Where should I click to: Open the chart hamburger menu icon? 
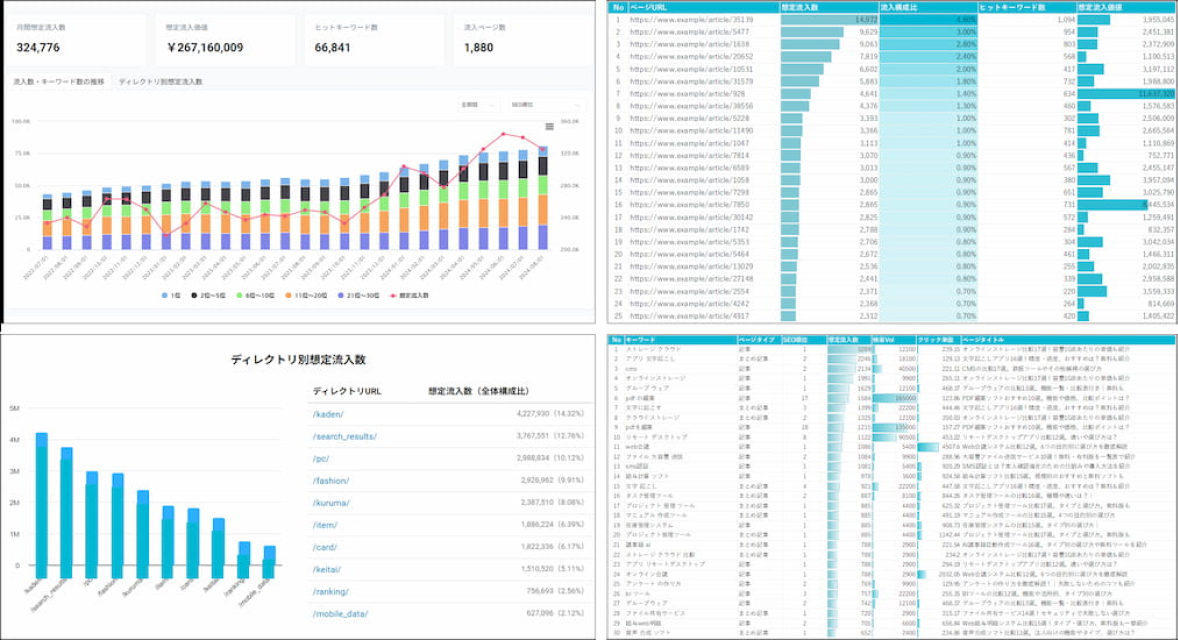click(549, 127)
